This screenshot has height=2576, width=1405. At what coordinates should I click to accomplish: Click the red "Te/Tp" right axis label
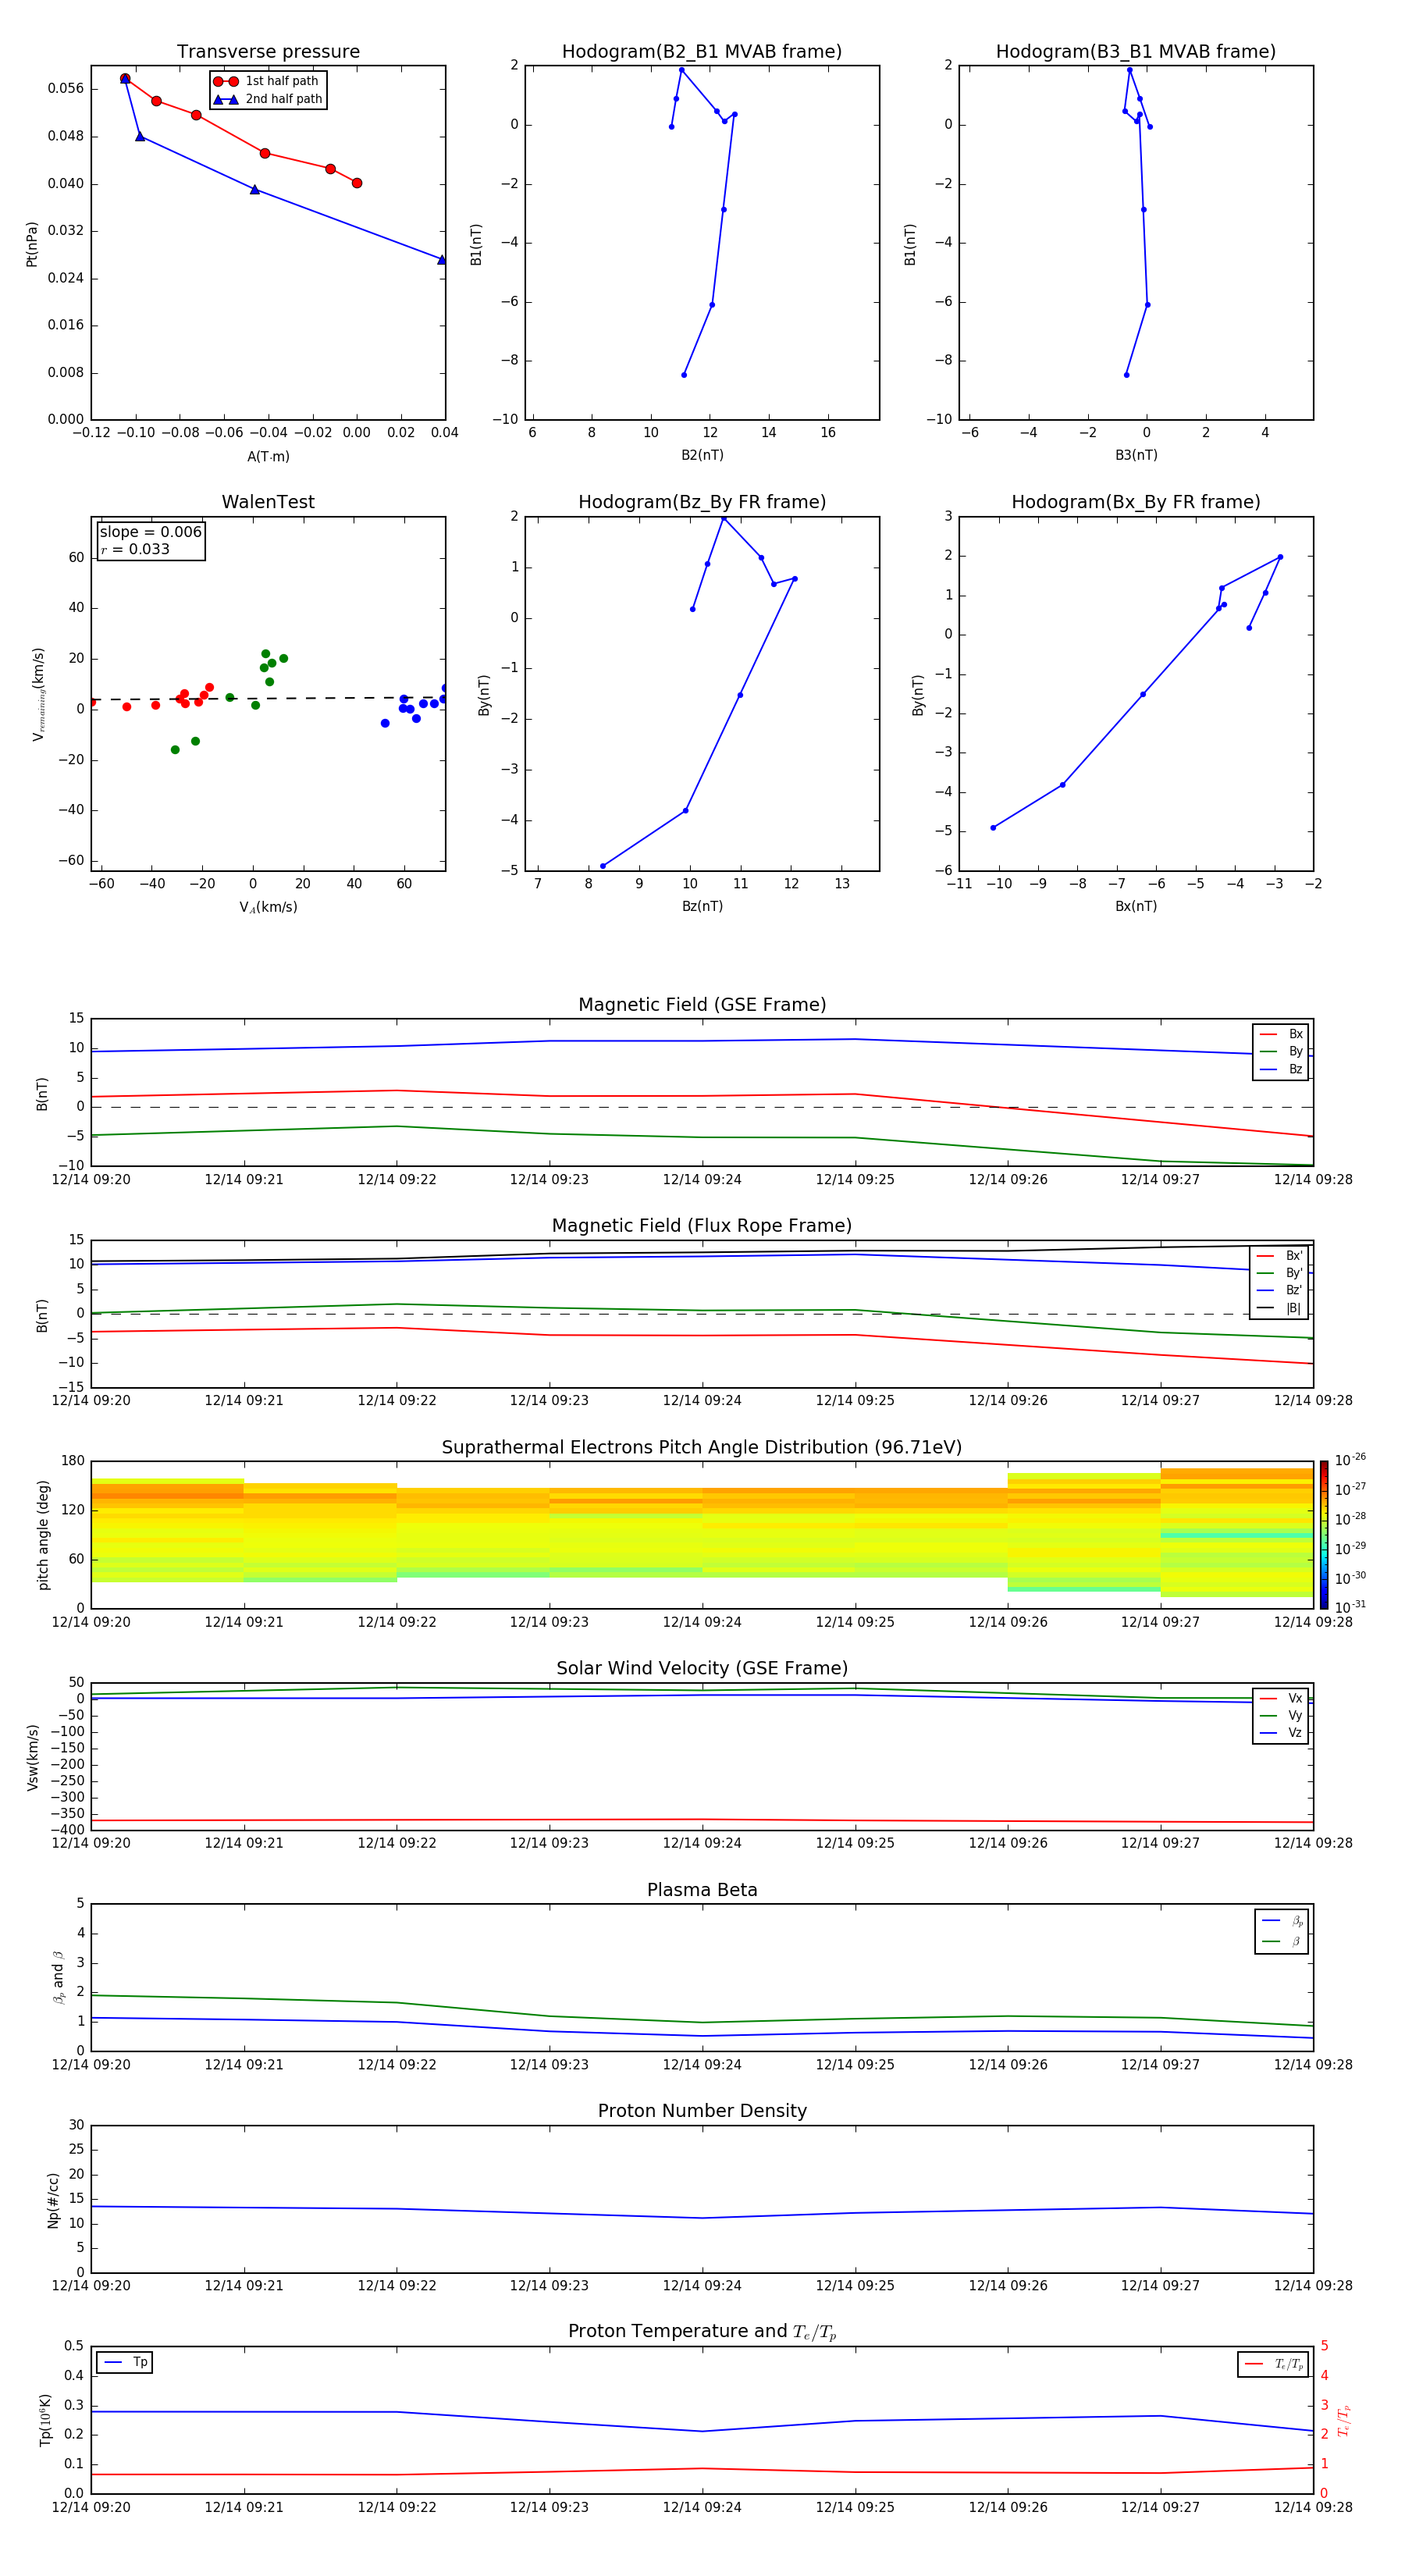(x=1344, y=2420)
